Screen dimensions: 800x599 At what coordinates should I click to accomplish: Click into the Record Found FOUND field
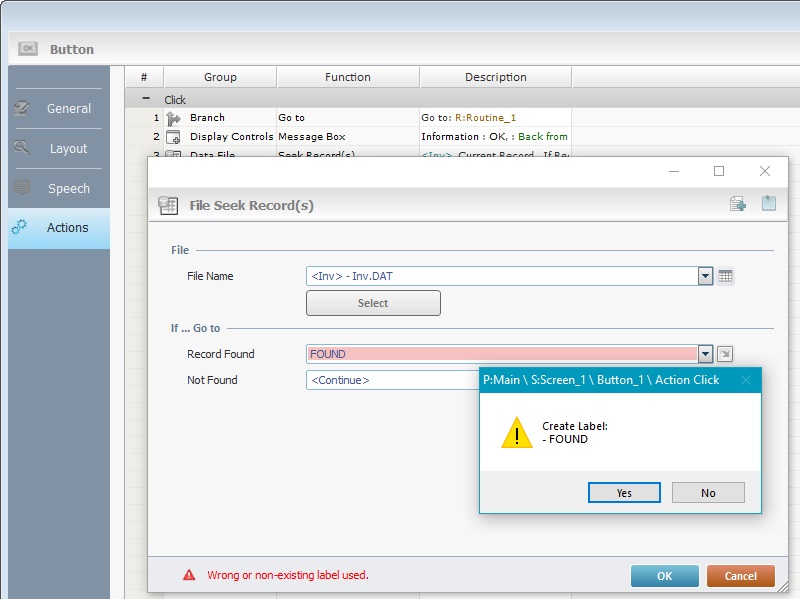pos(500,354)
